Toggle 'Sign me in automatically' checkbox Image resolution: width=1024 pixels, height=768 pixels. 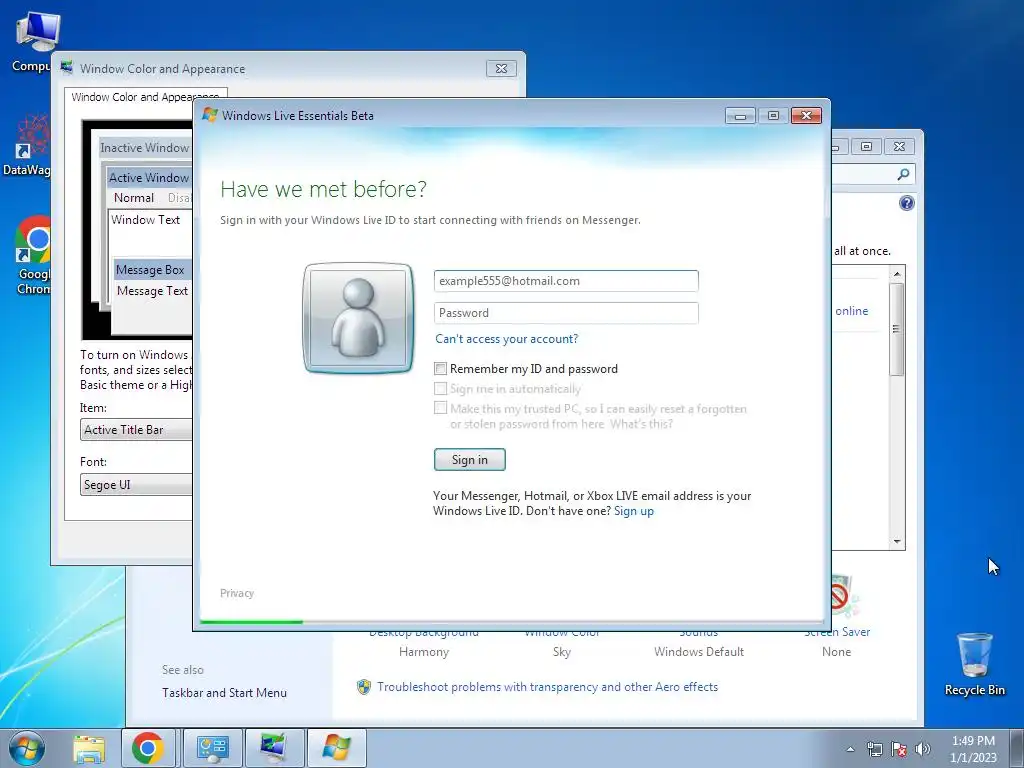[441, 389]
